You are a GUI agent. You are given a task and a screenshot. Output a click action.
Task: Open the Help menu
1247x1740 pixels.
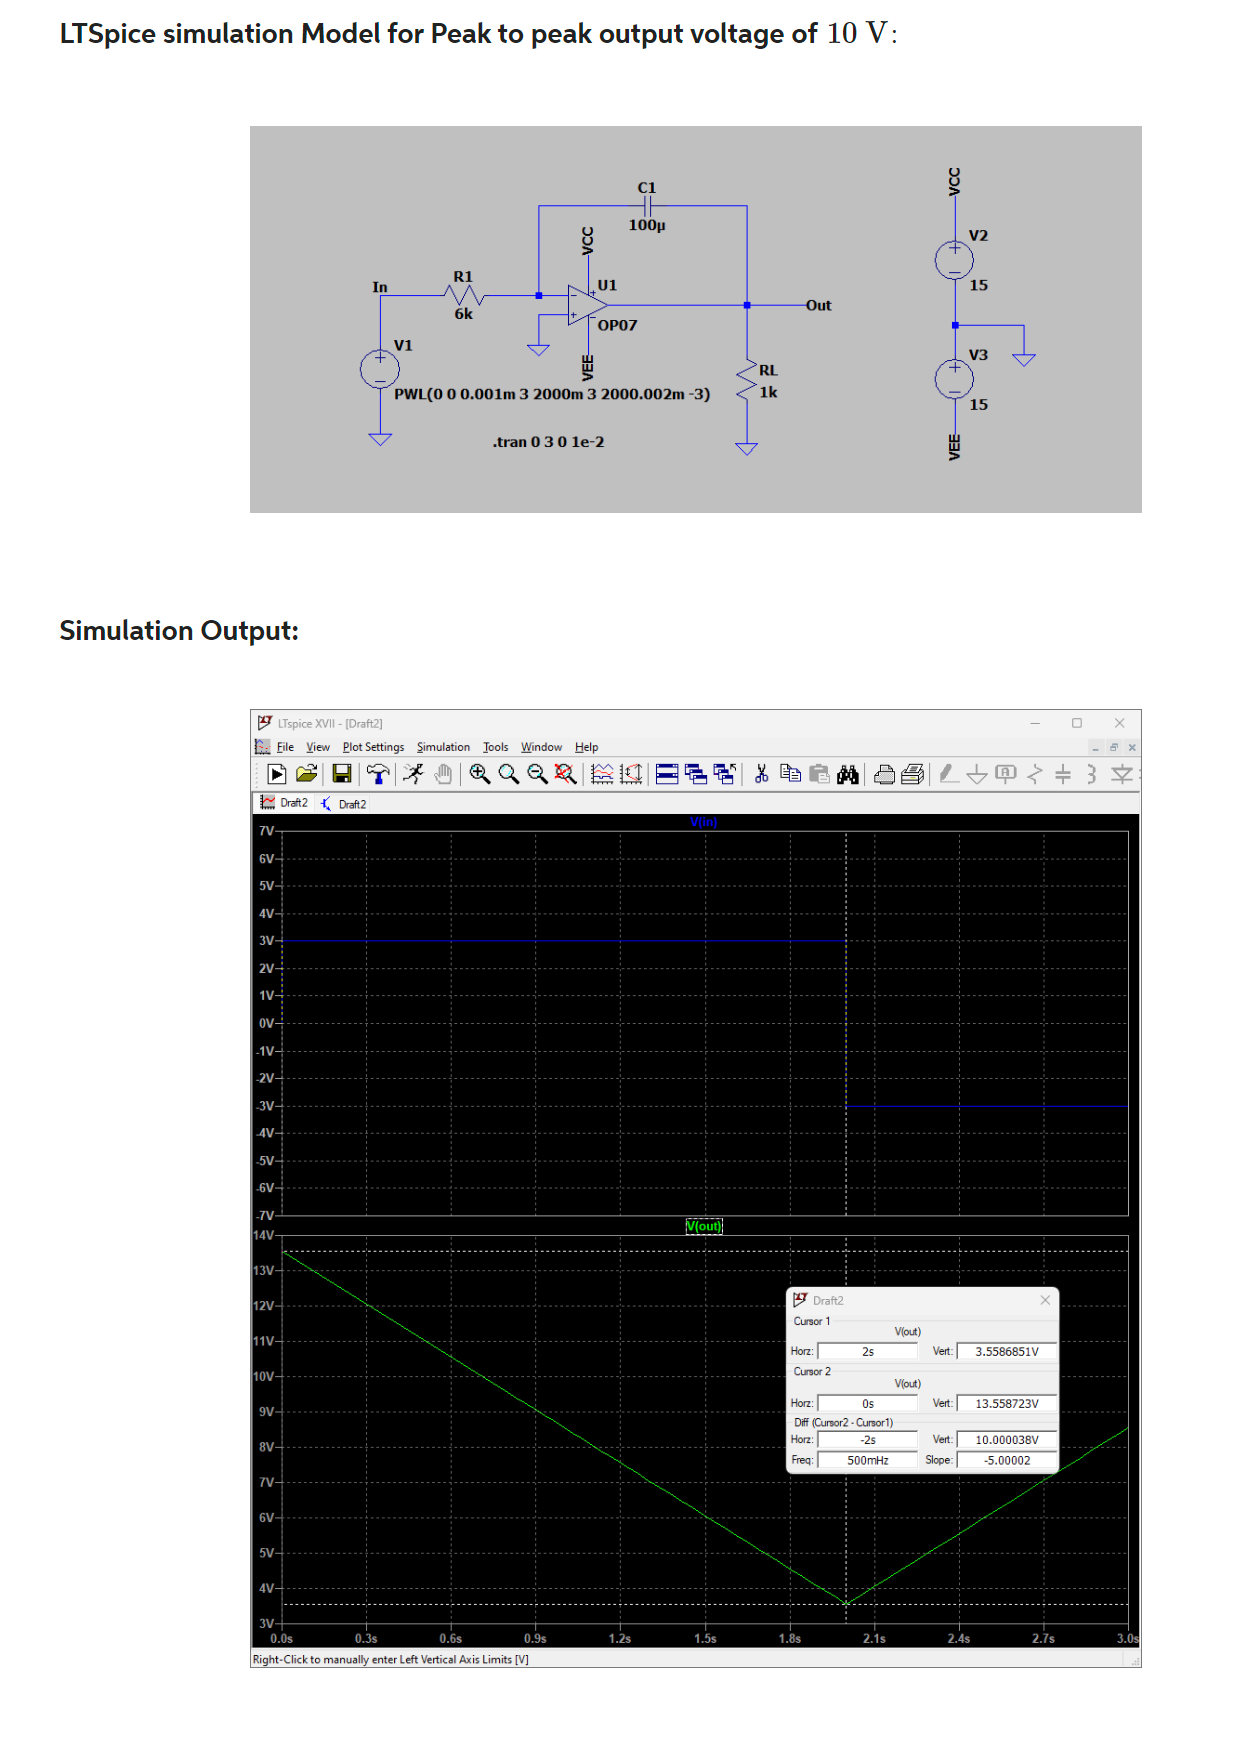[586, 747]
